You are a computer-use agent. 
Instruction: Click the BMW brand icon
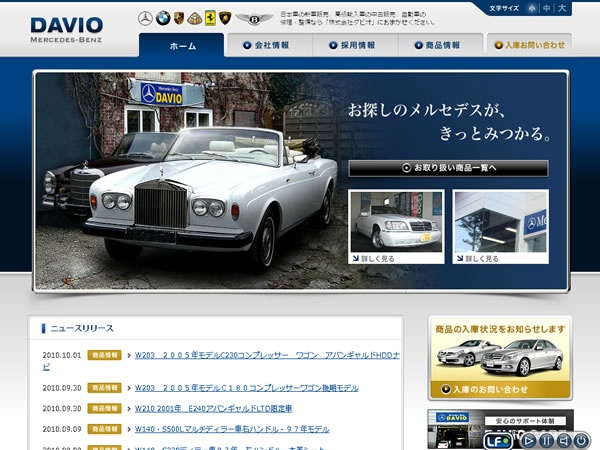click(x=163, y=18)
